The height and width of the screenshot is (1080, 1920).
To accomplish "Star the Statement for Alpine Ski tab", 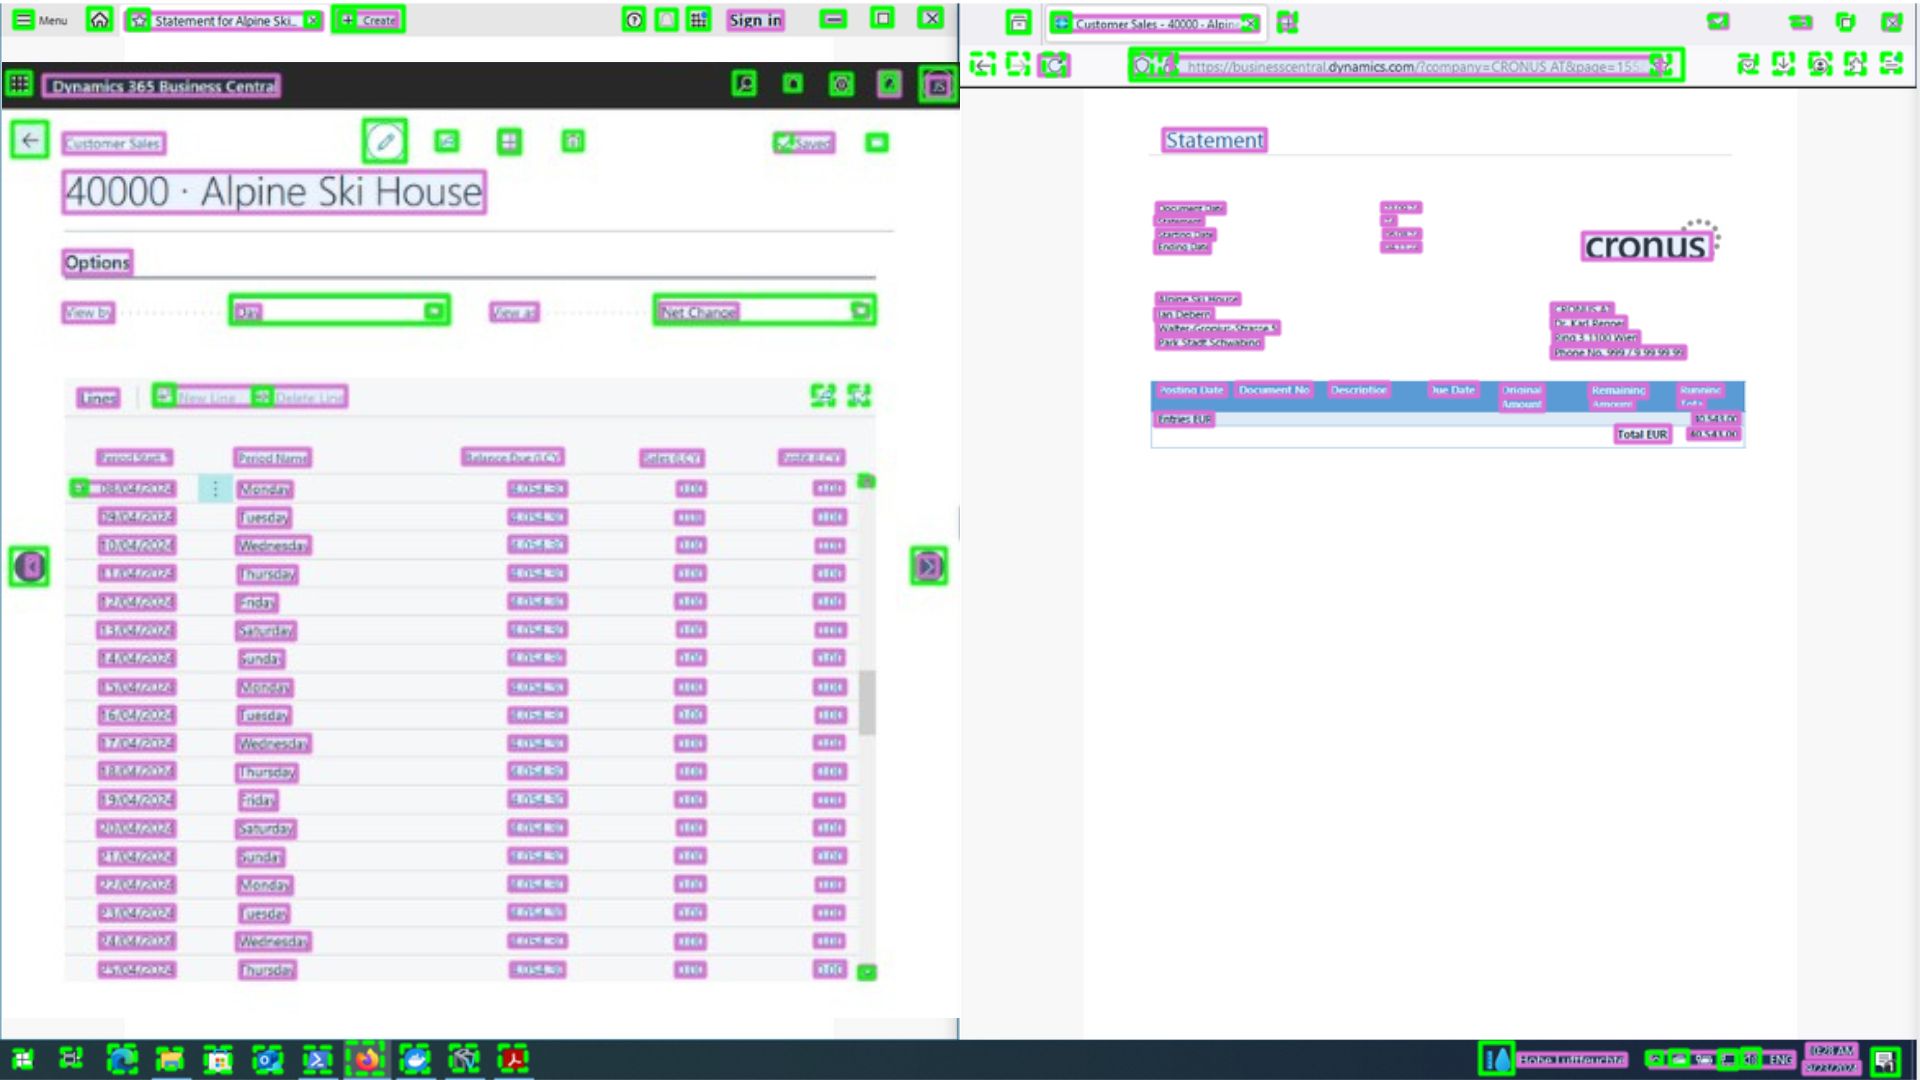I will pos(139,20).
